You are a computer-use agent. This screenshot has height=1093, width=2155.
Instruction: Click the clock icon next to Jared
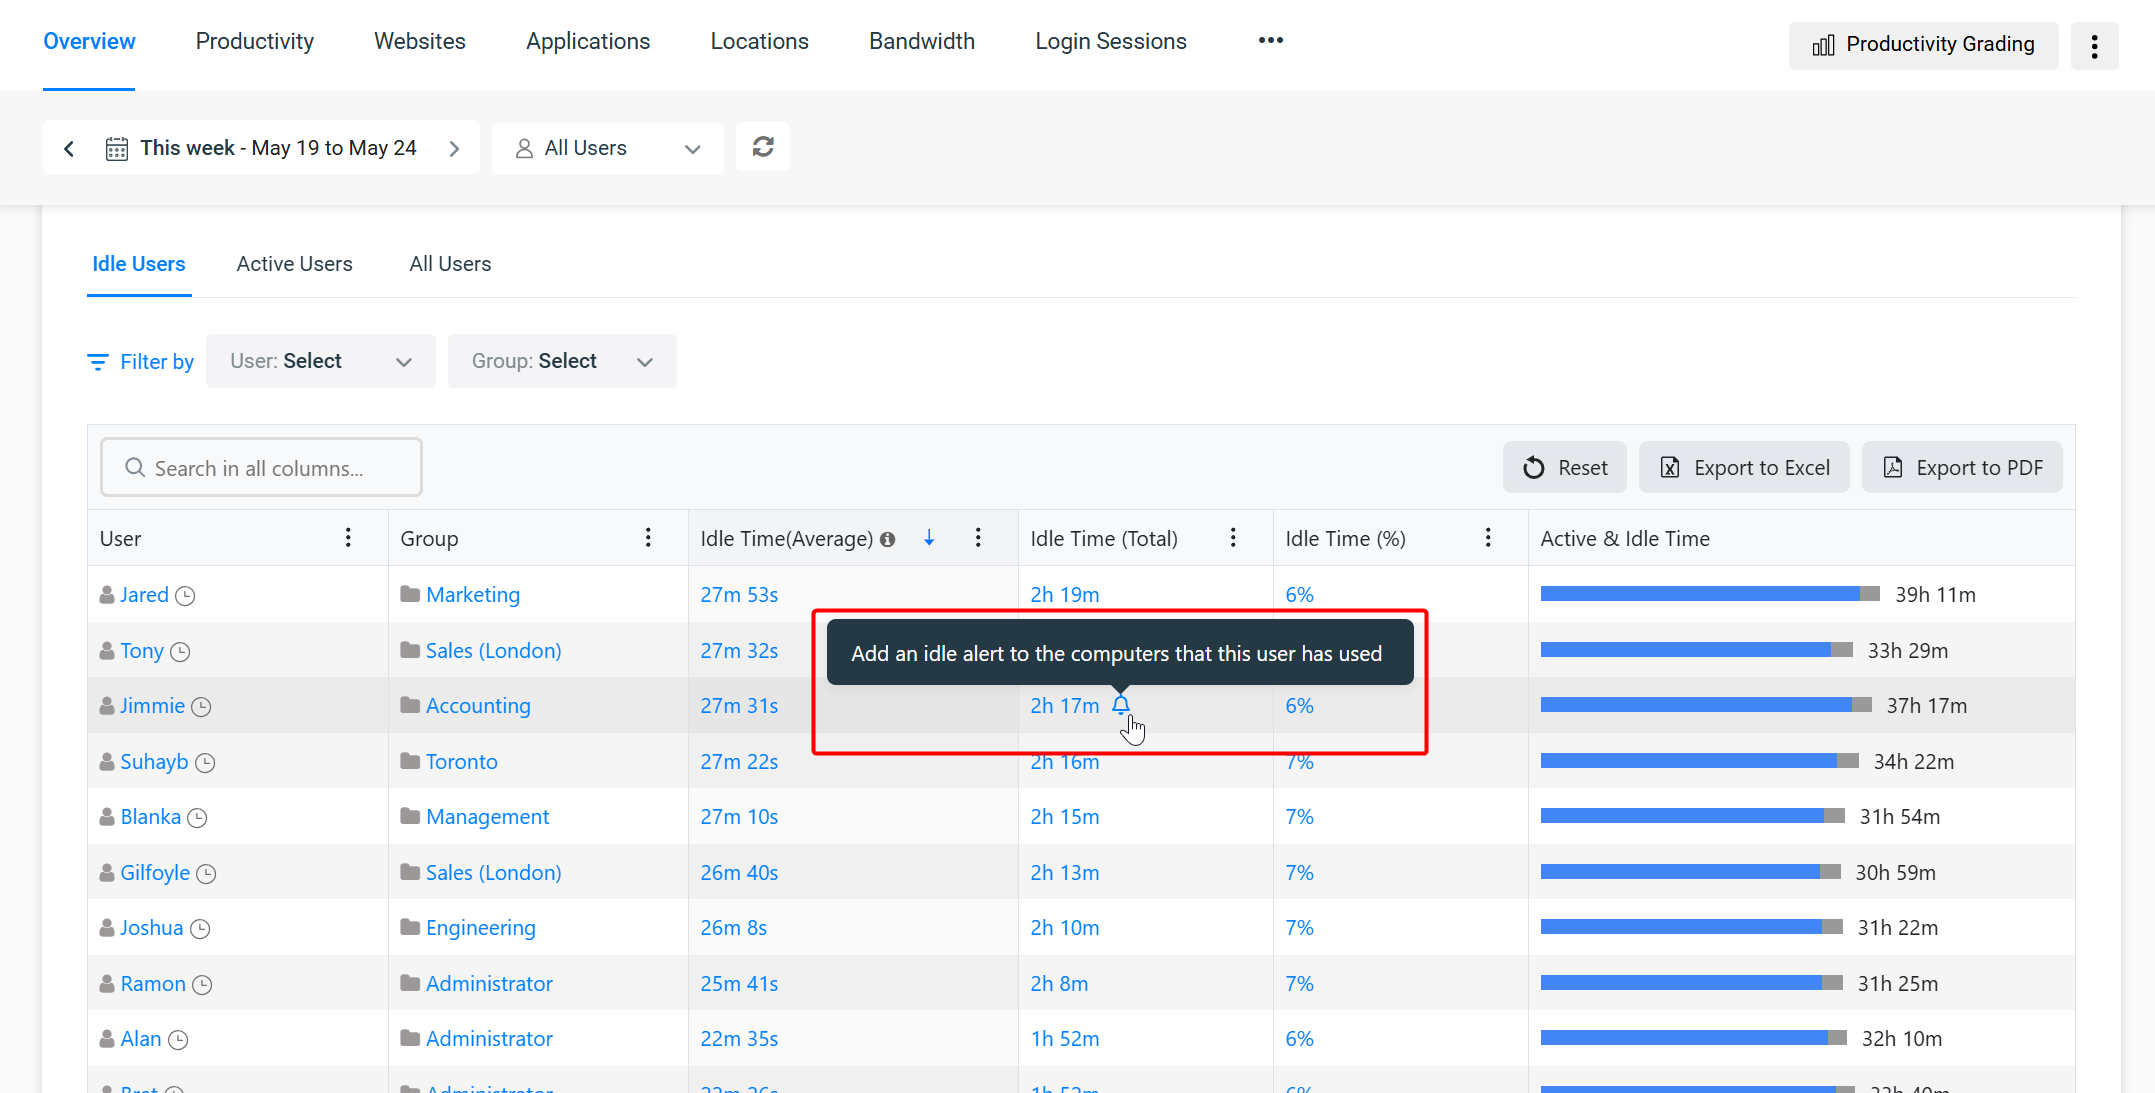point(185,596)
